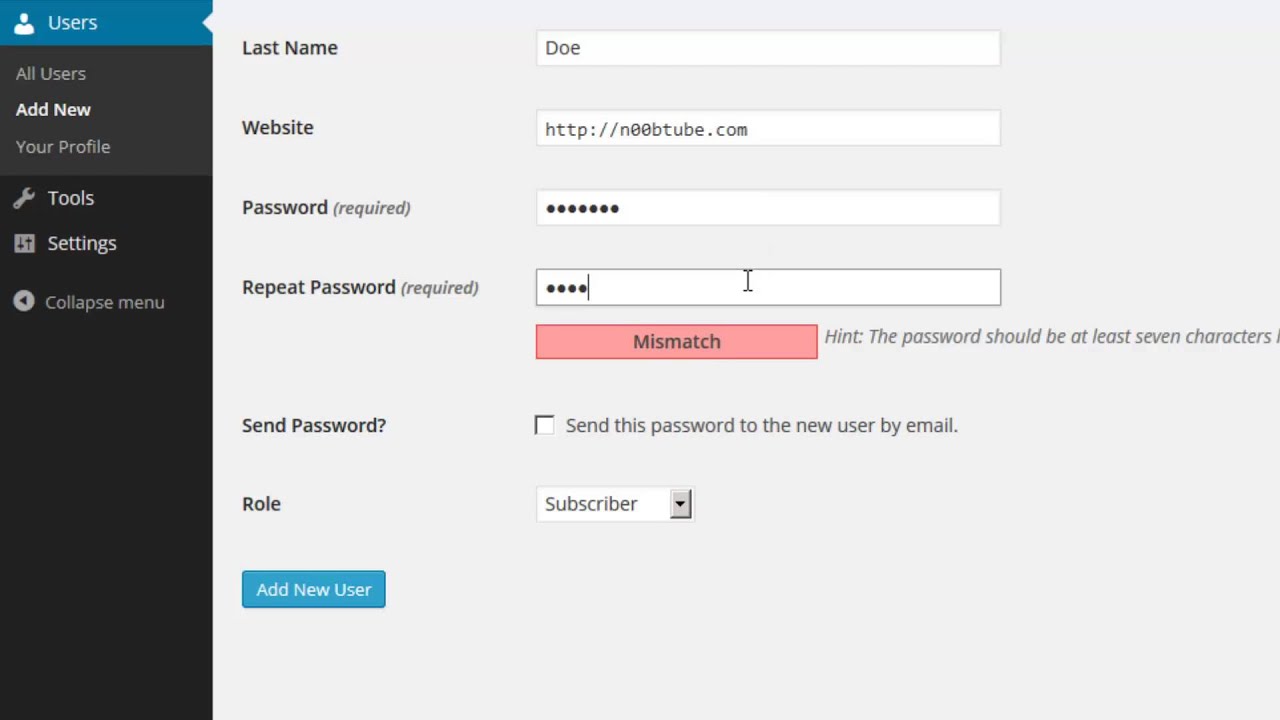Click the Tools wrench icon

click(24, 198)
